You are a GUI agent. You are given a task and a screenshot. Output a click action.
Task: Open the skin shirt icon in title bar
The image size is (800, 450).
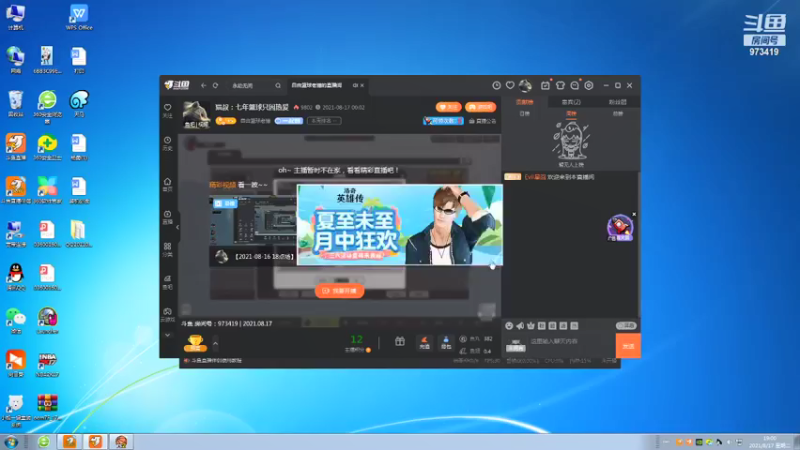(560, 86)
